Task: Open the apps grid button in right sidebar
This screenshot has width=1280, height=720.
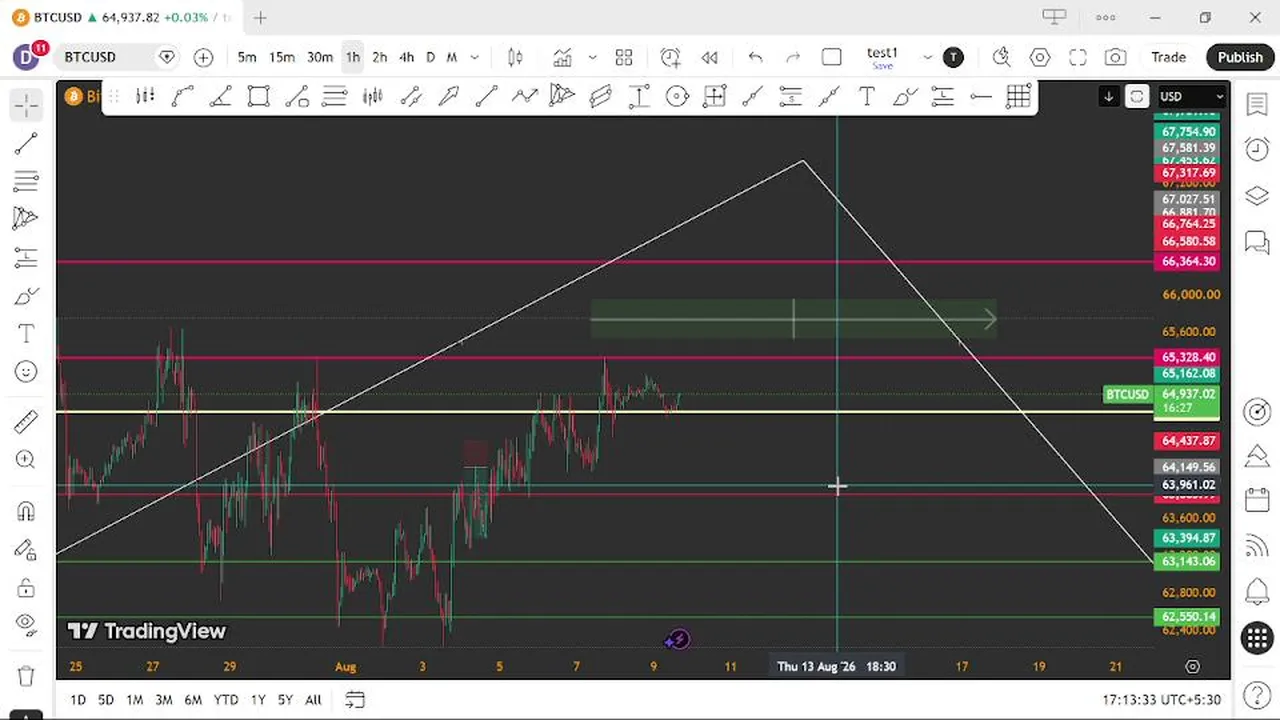Action: pos(1257,638)
